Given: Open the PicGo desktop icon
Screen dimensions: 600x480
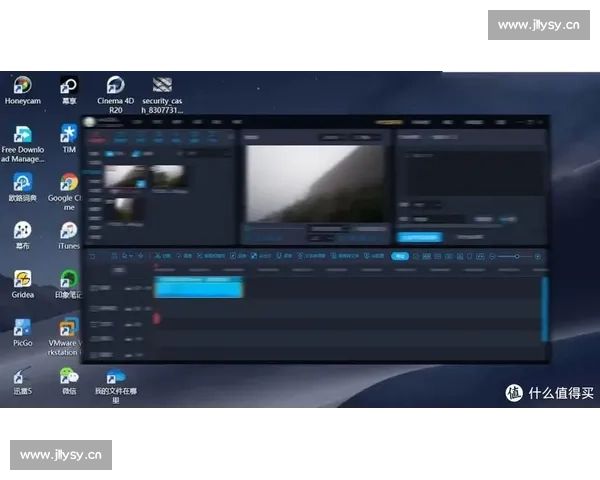Looking at the screenshot, I should coord(21,328).
